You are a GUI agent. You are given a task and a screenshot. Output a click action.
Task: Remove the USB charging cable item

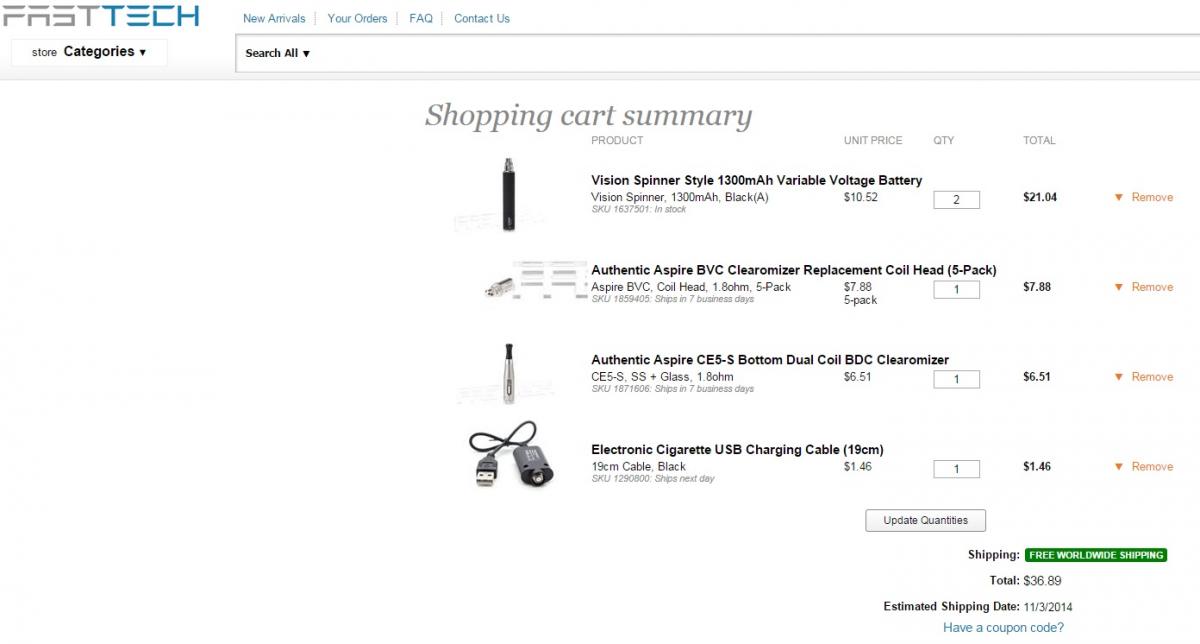[x=1143, y=467]
